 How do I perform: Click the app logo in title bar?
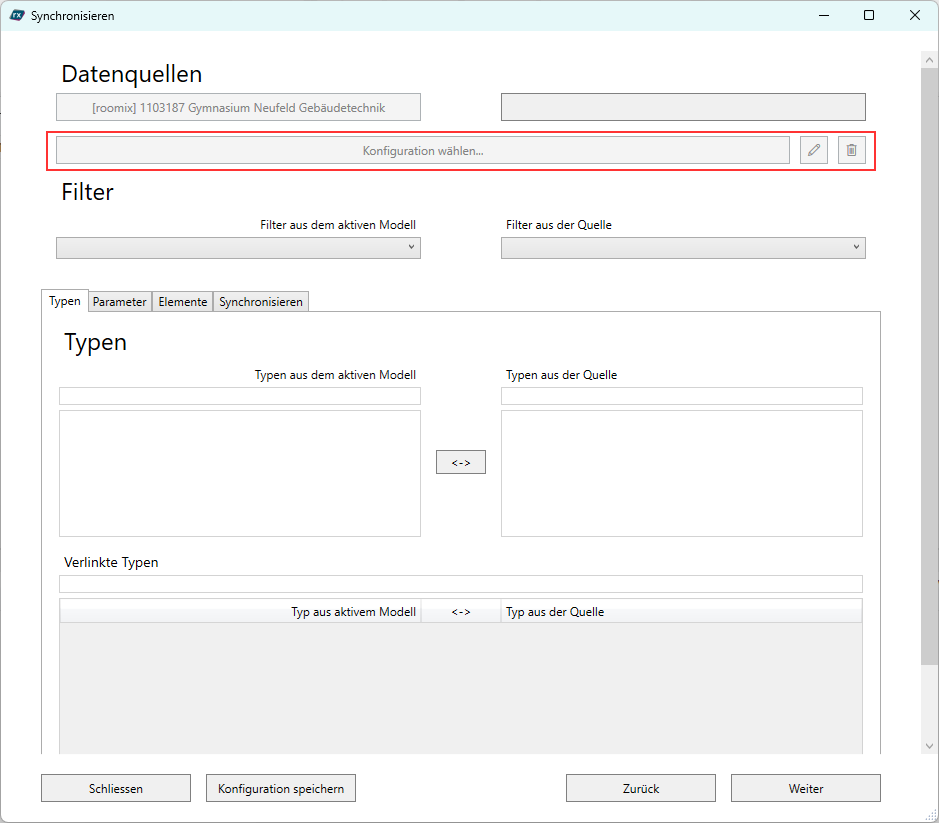16,16
